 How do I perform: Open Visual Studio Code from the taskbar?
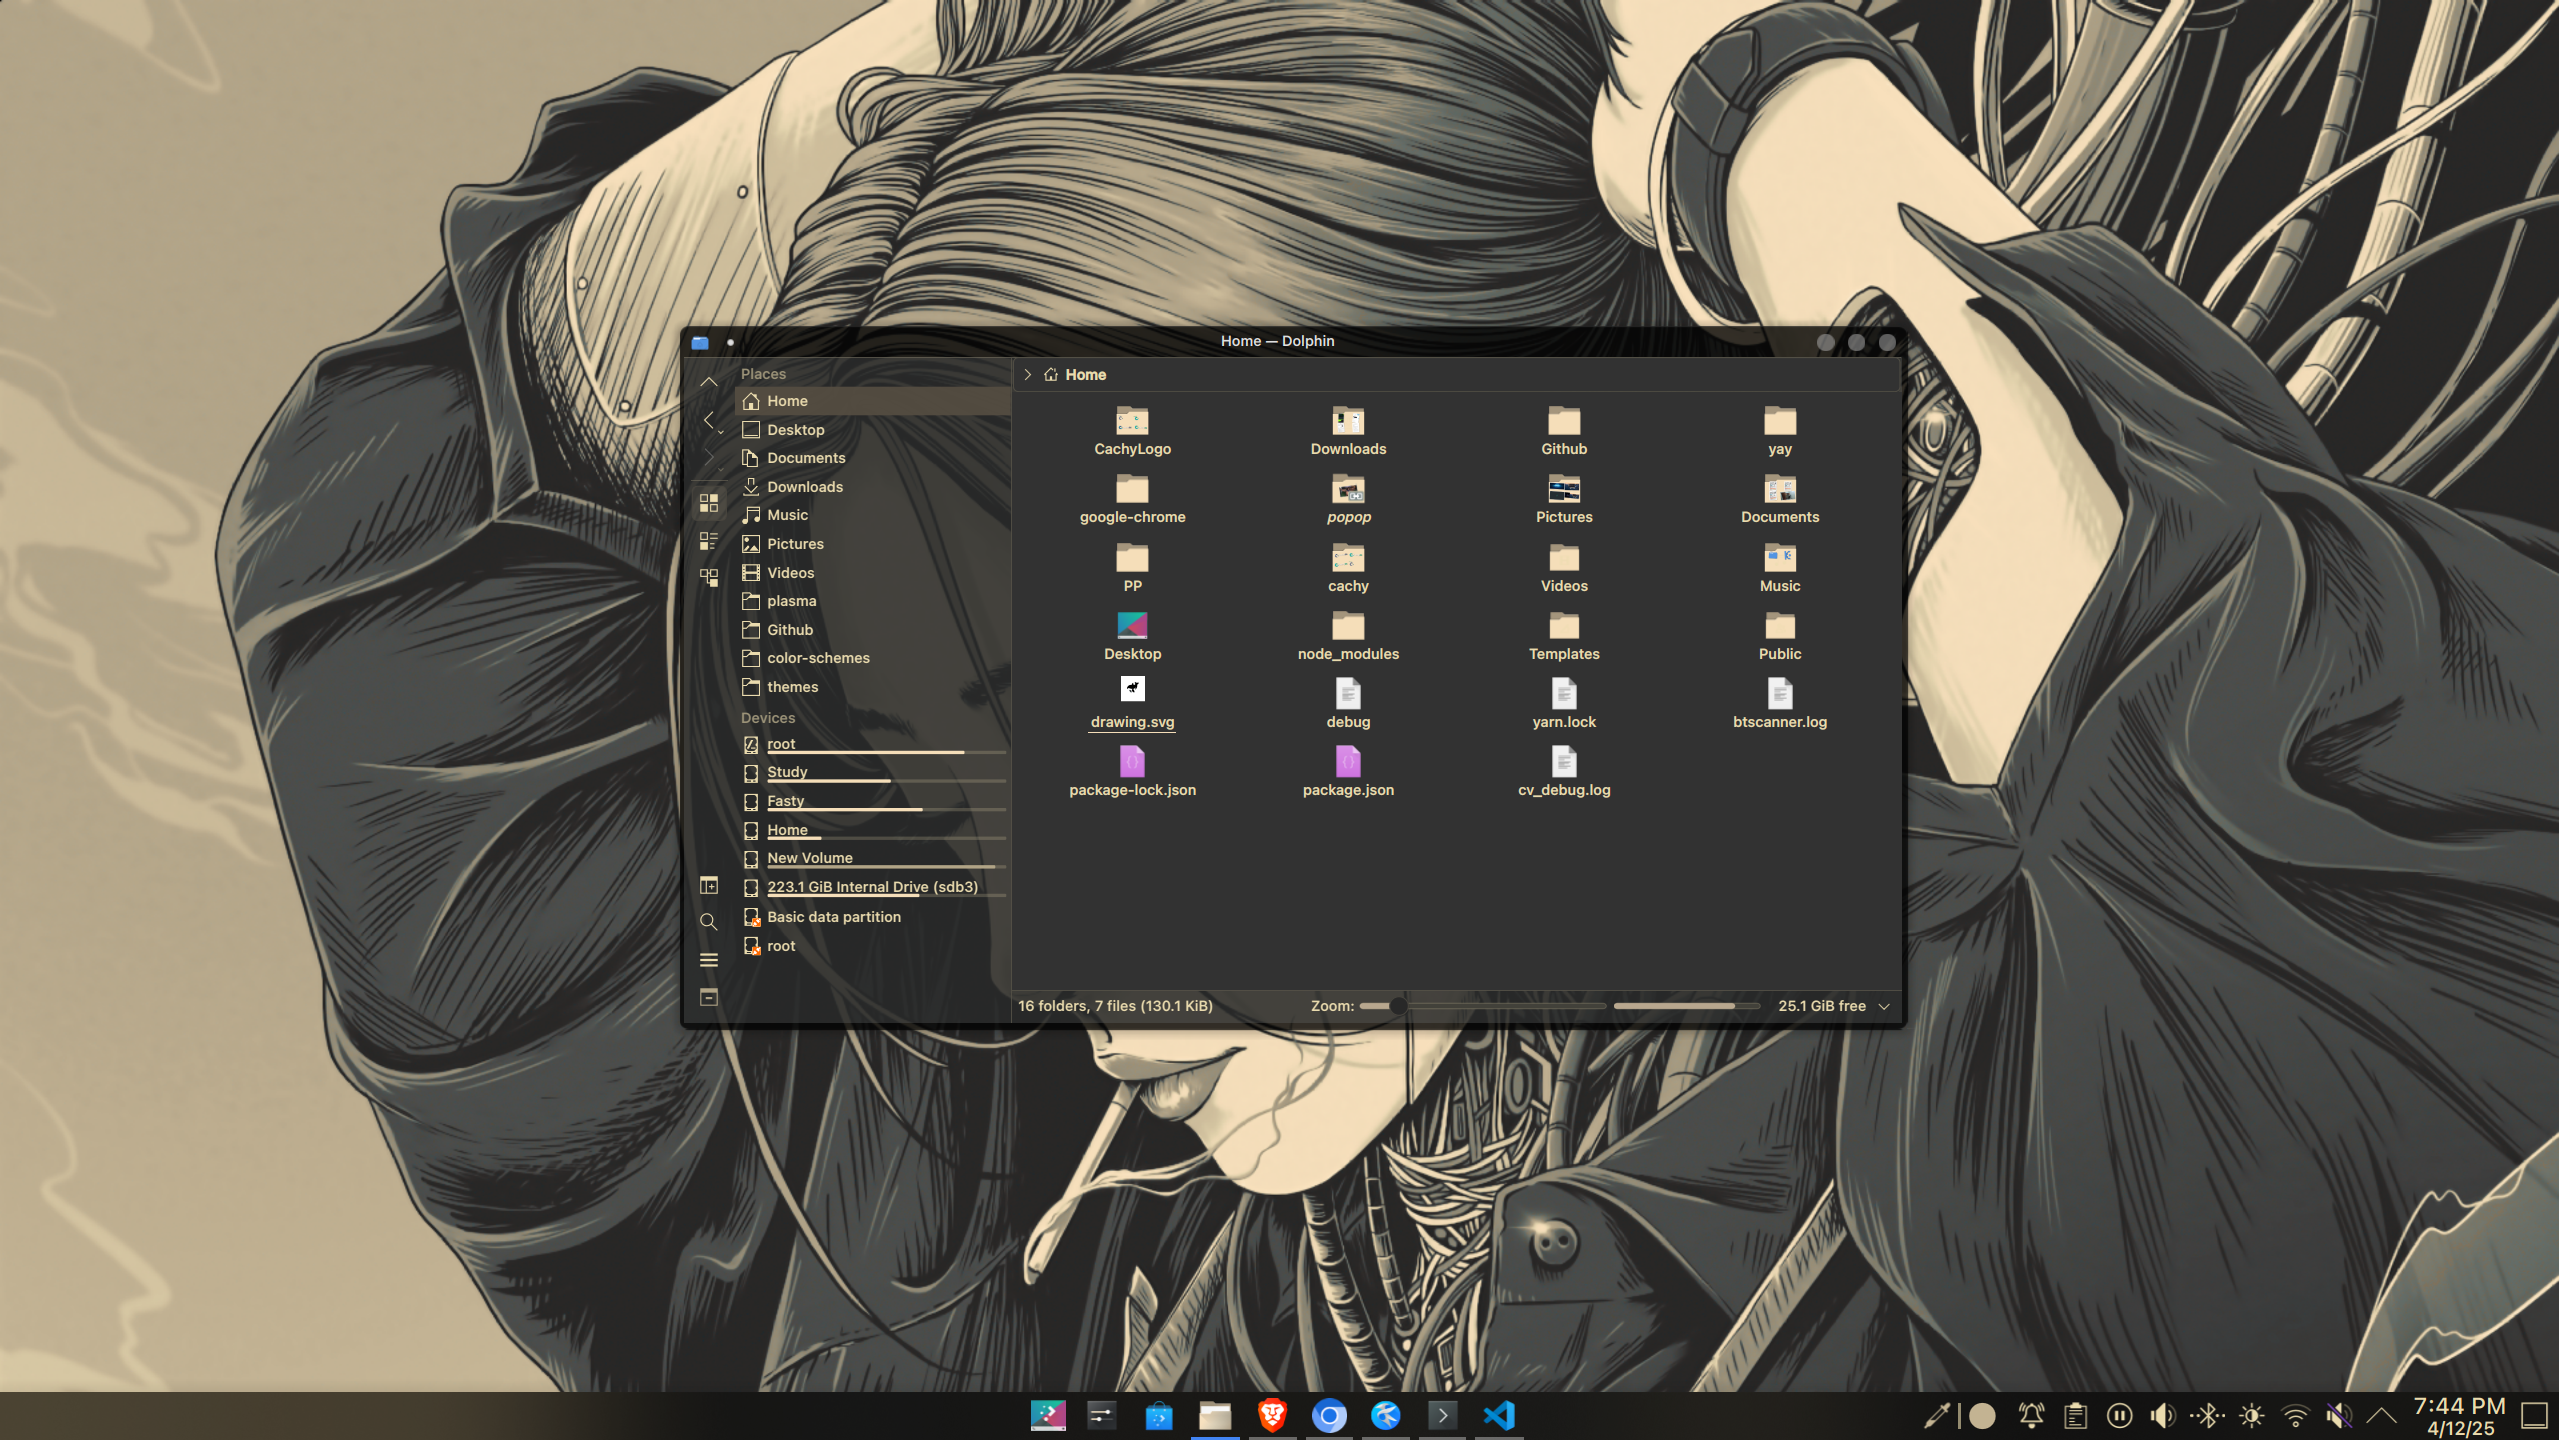click(1498, 1416)
